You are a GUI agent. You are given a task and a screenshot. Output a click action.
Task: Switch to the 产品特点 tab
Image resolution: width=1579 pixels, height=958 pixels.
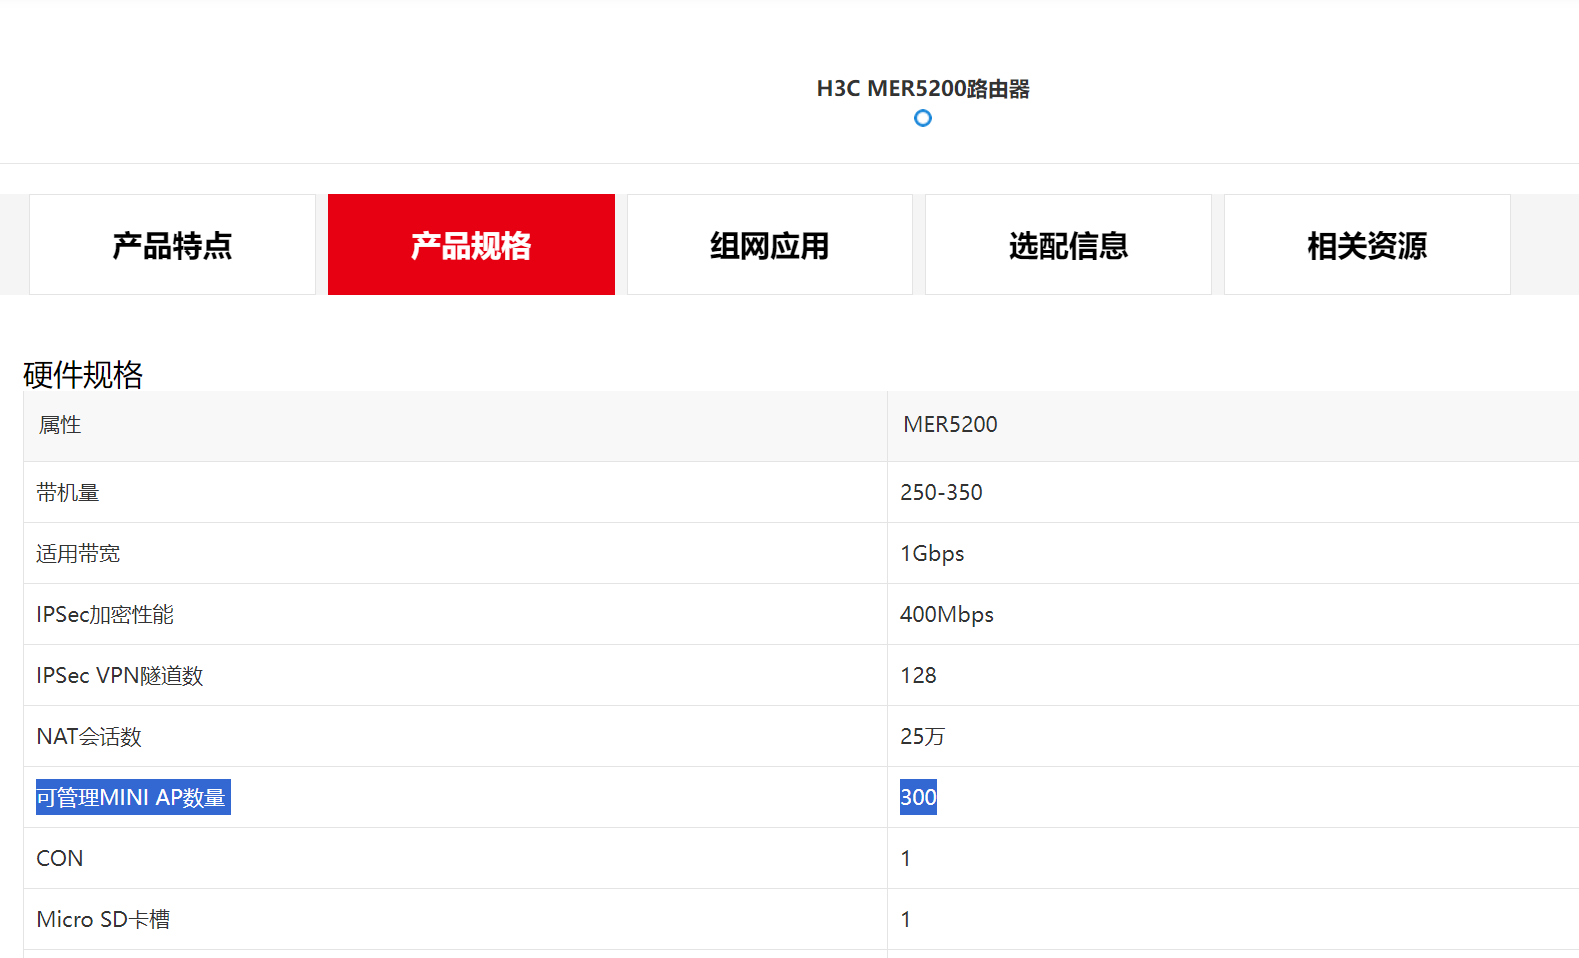coord(172,245)
